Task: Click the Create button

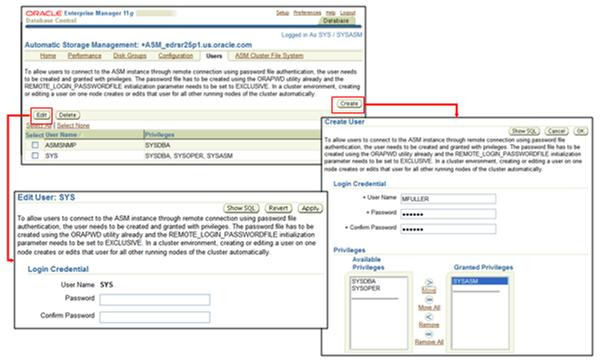Action: coord(349,104)
